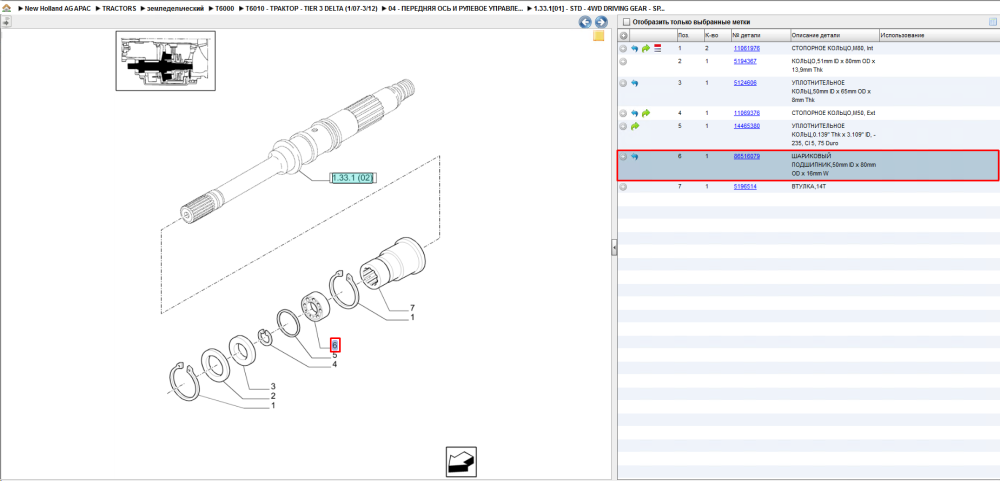Image resolution: width=1000 pixels, height=481 pixels.
Task: Expand arrow before New Holland AG APAC breadcrumb
Action: pos(20,9)
